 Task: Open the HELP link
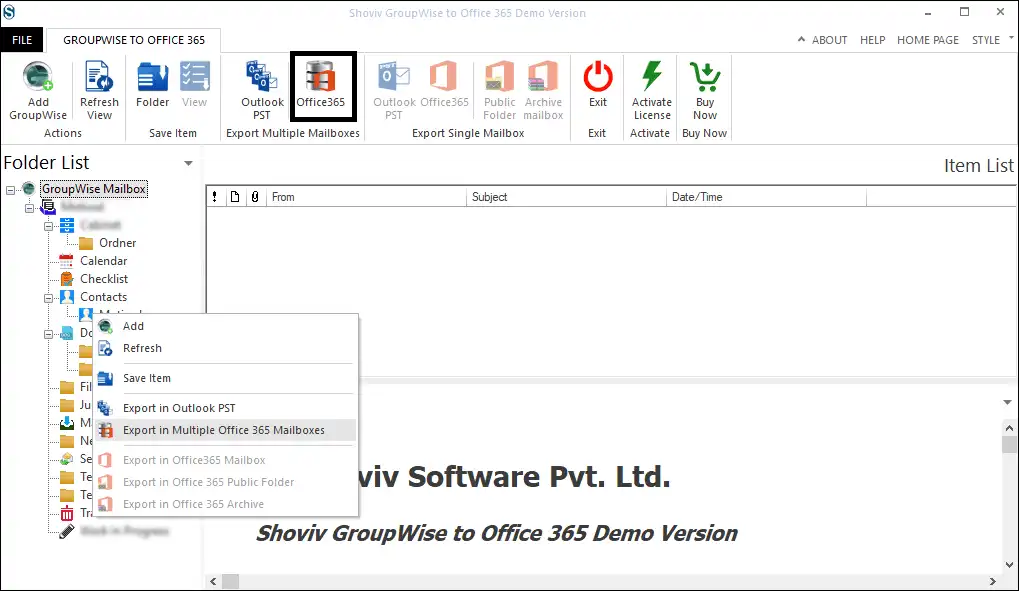pos(872,40)
